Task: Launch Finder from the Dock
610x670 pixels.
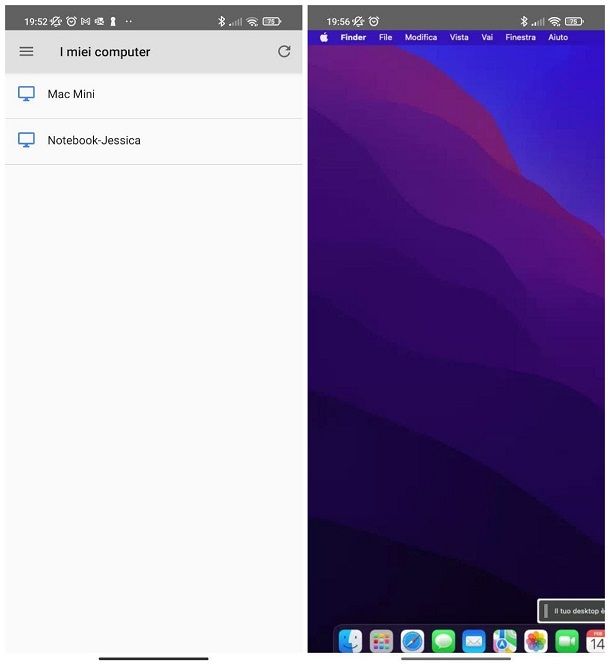Action: (350, 641)
